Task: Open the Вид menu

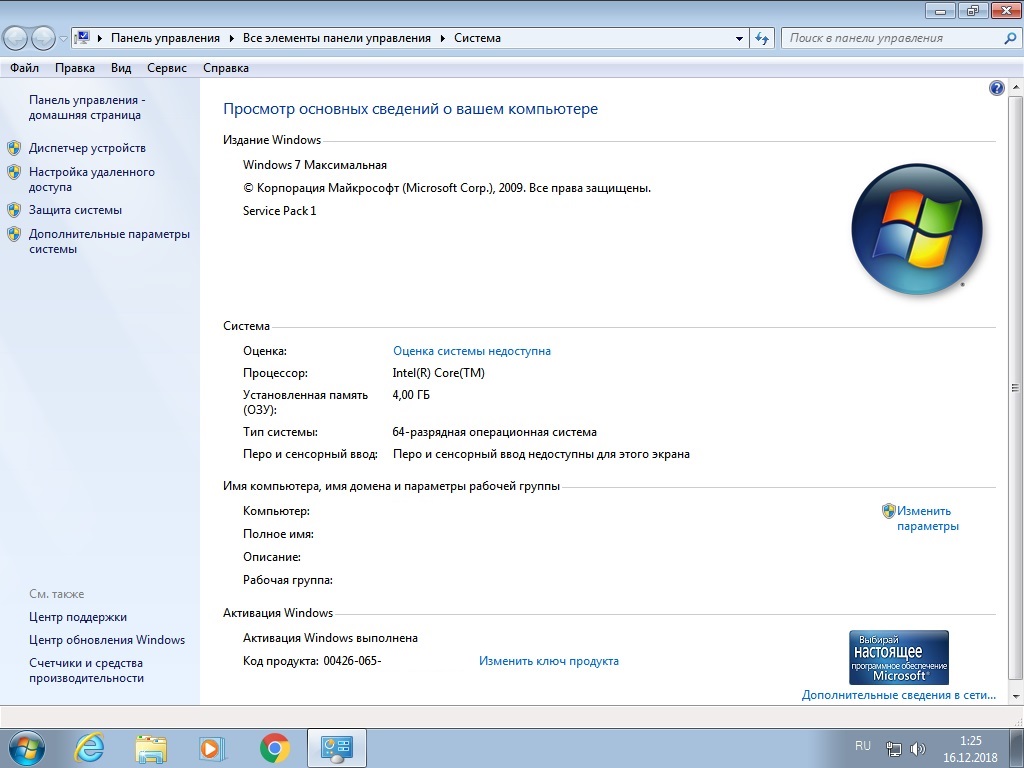Action: tap(121, 68)
